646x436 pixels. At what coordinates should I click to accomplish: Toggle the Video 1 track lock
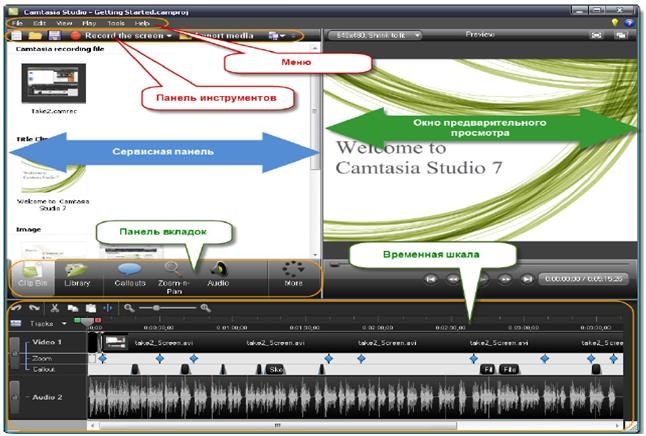pos(15,353)
